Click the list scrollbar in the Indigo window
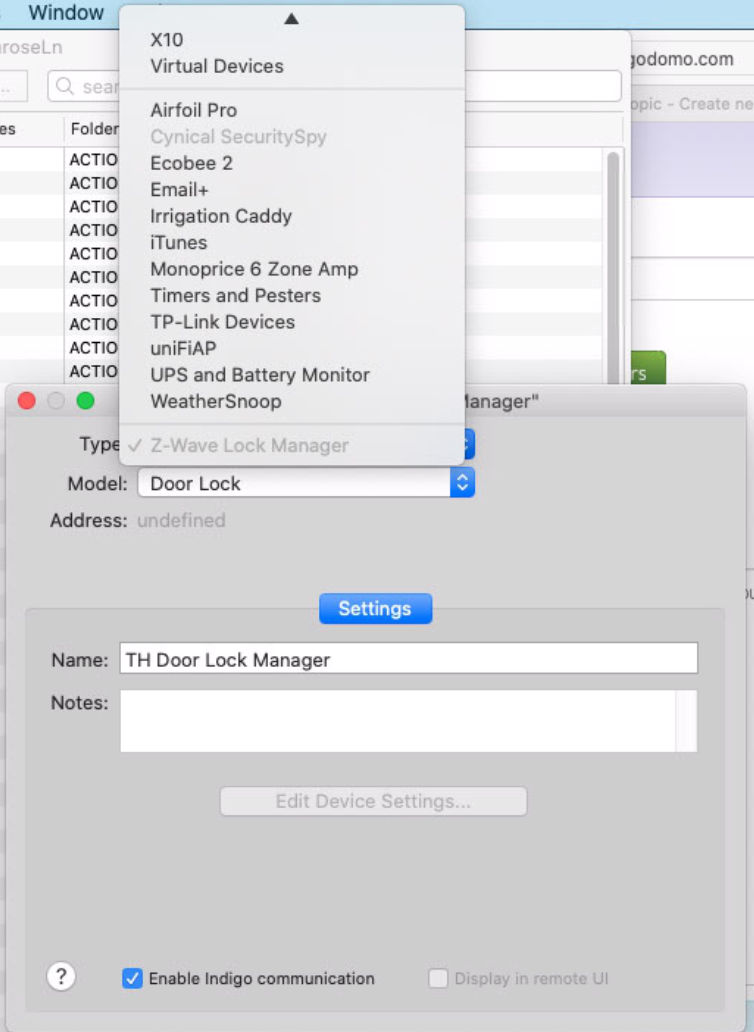754x1032 pixels. 613,267
